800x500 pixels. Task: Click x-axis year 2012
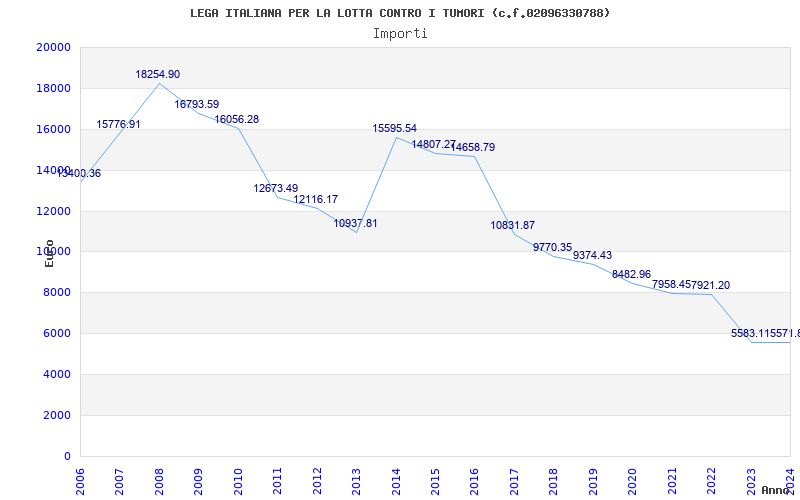(x=317, y=481)
